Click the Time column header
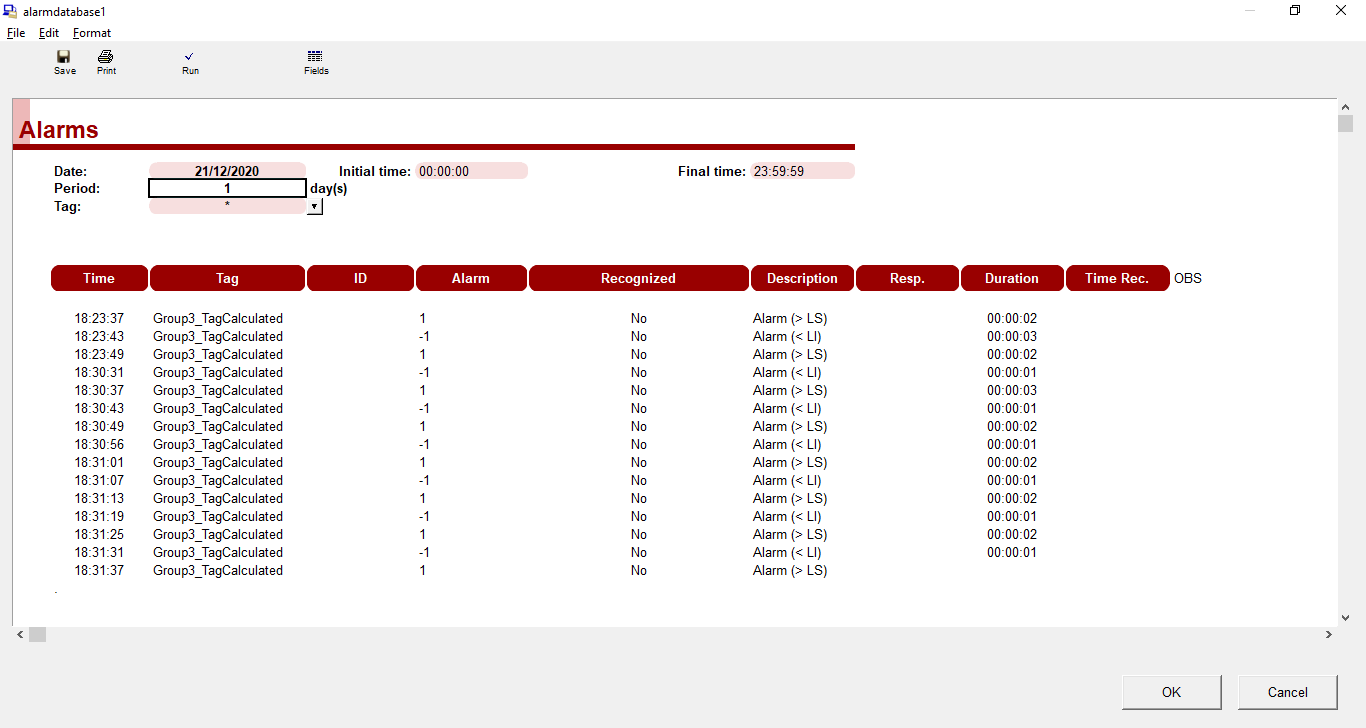Viewport: 1366px width, 728px height. tap(99, 278)
